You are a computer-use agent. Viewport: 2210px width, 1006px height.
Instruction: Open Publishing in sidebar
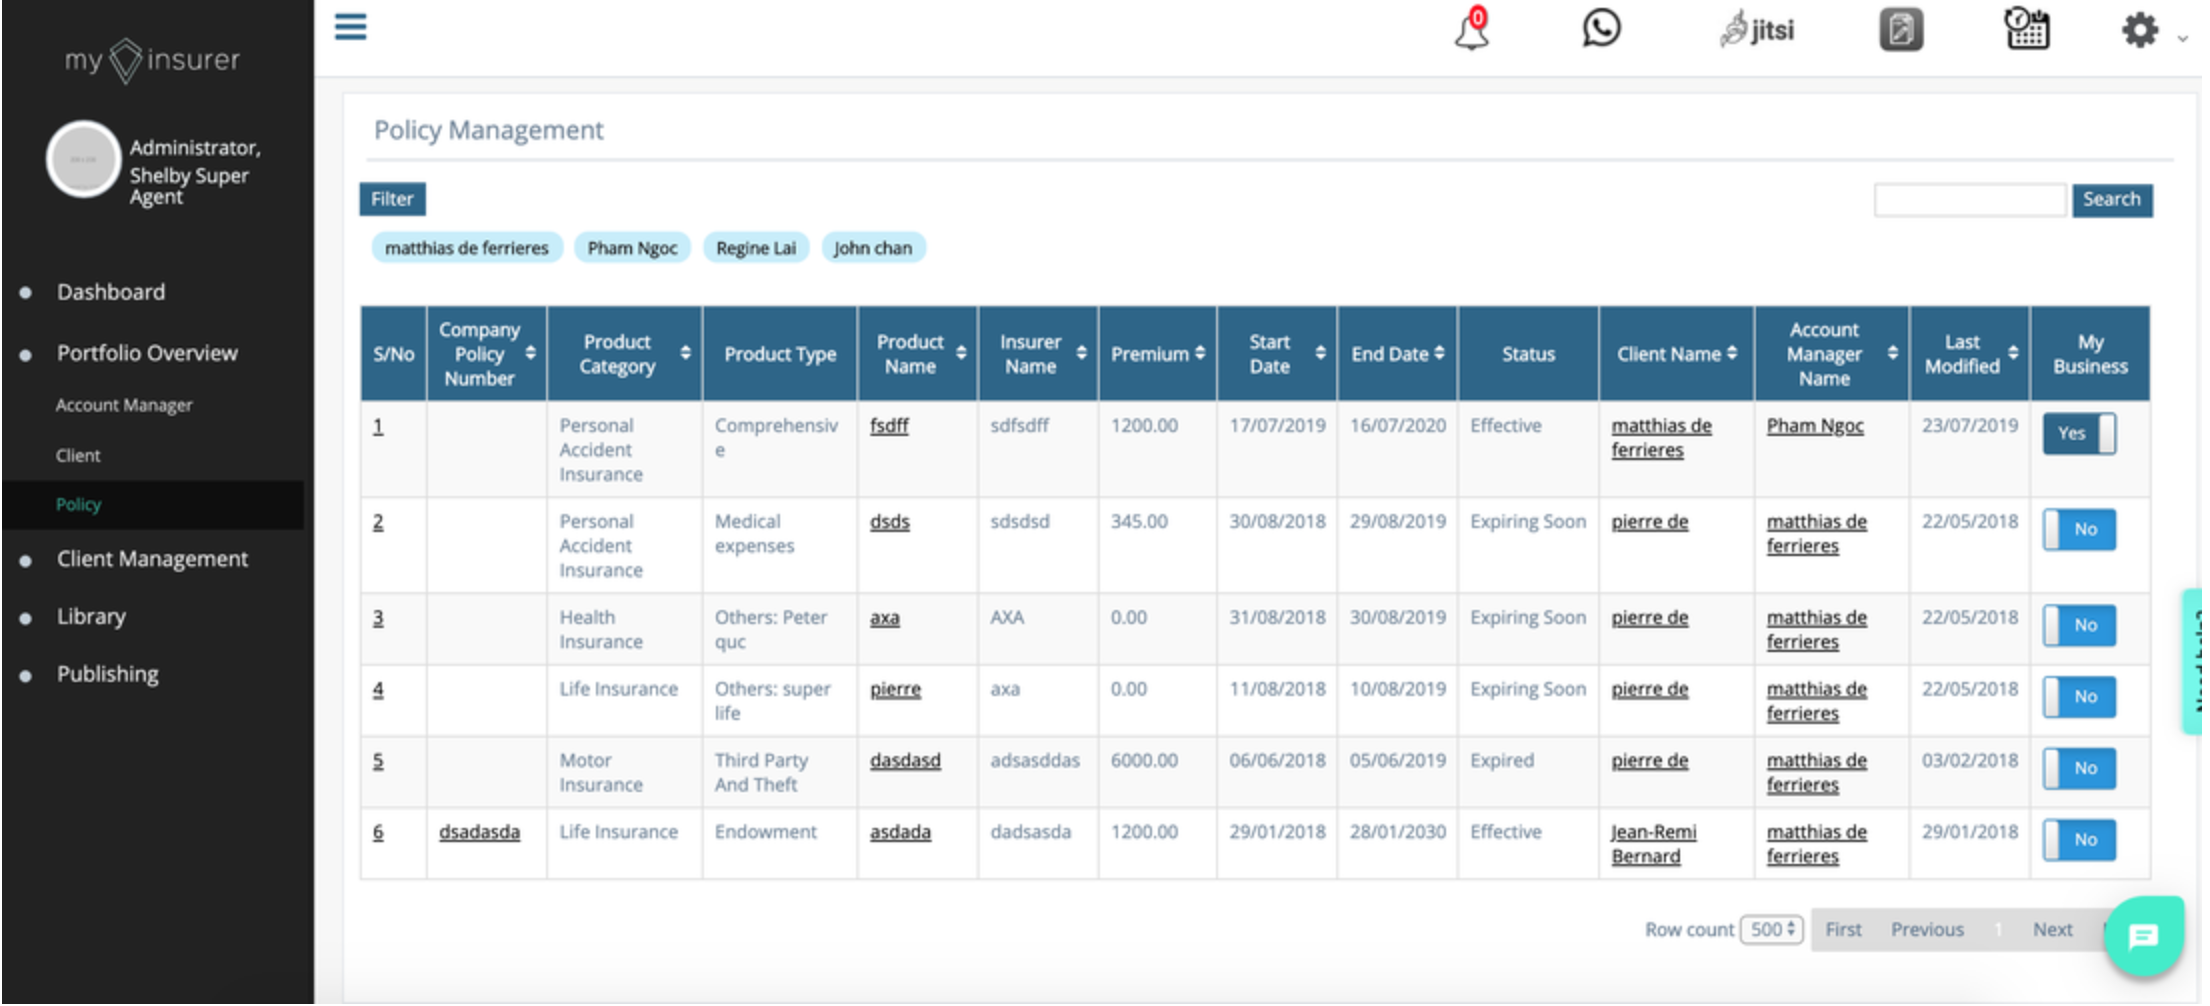[108, 674]
